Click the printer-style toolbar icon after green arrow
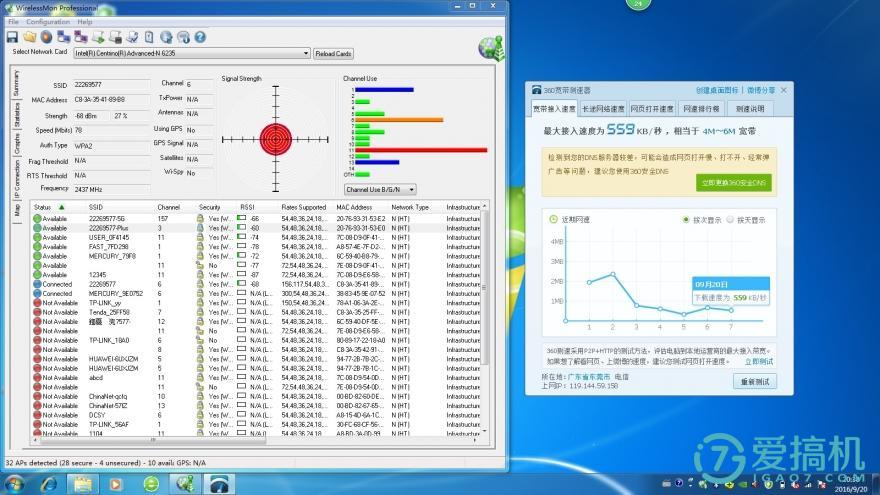Screen dimensions: 880x495 [115, 37]
